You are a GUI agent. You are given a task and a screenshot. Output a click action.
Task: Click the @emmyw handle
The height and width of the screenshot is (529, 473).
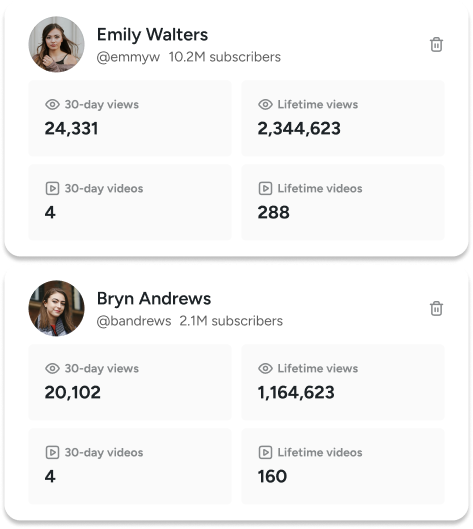(x=128, y=57)
